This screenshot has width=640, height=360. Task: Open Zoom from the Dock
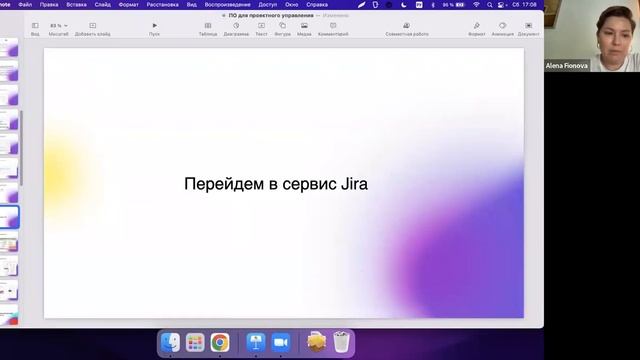pos(280,342)
